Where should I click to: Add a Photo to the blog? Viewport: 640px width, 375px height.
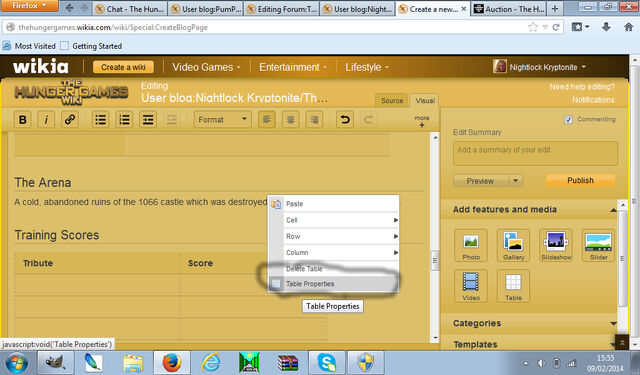[471, 245]
